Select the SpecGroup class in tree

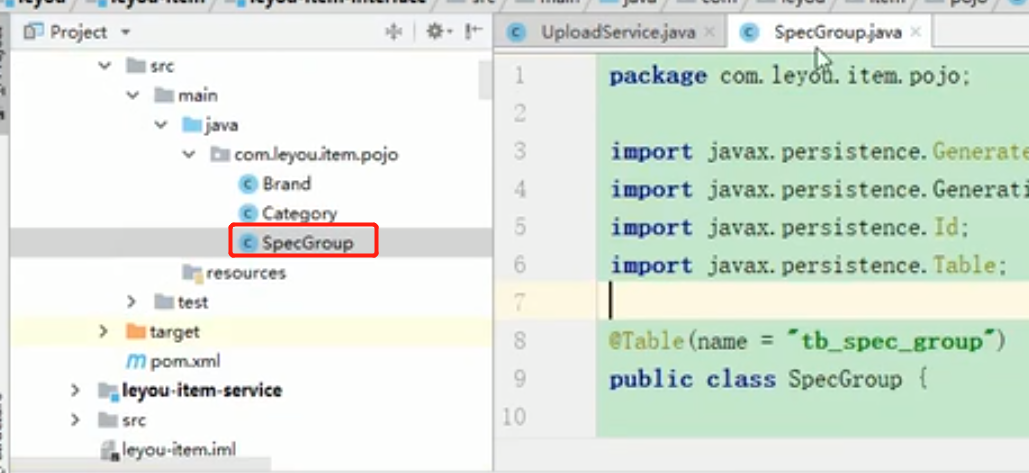307,243
